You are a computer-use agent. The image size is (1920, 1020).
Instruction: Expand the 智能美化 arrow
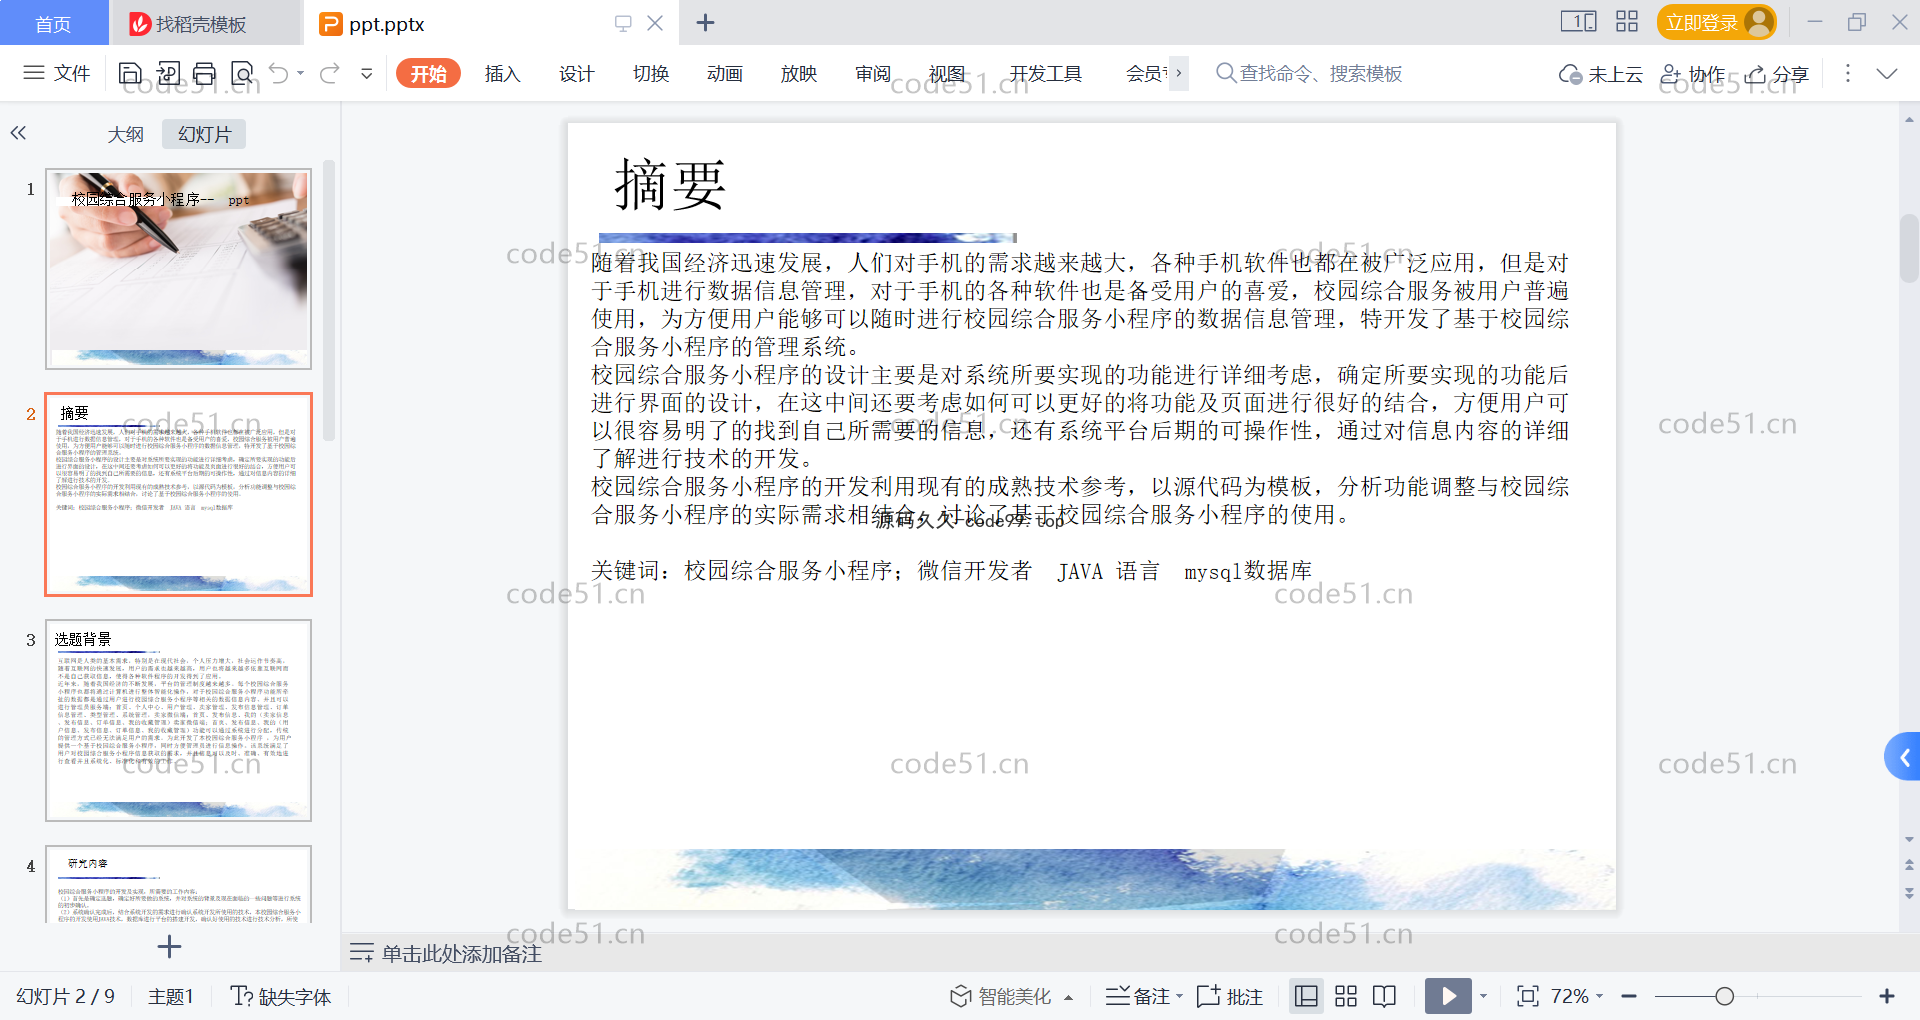[1068, 997]
